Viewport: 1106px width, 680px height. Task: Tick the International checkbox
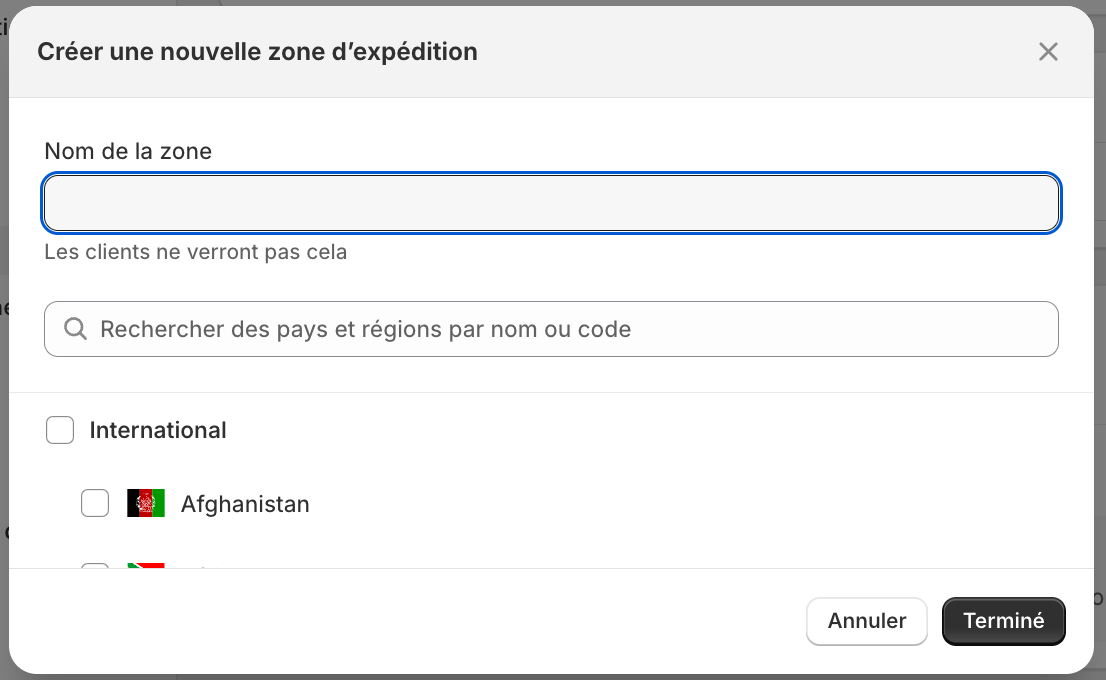[60, 430]
